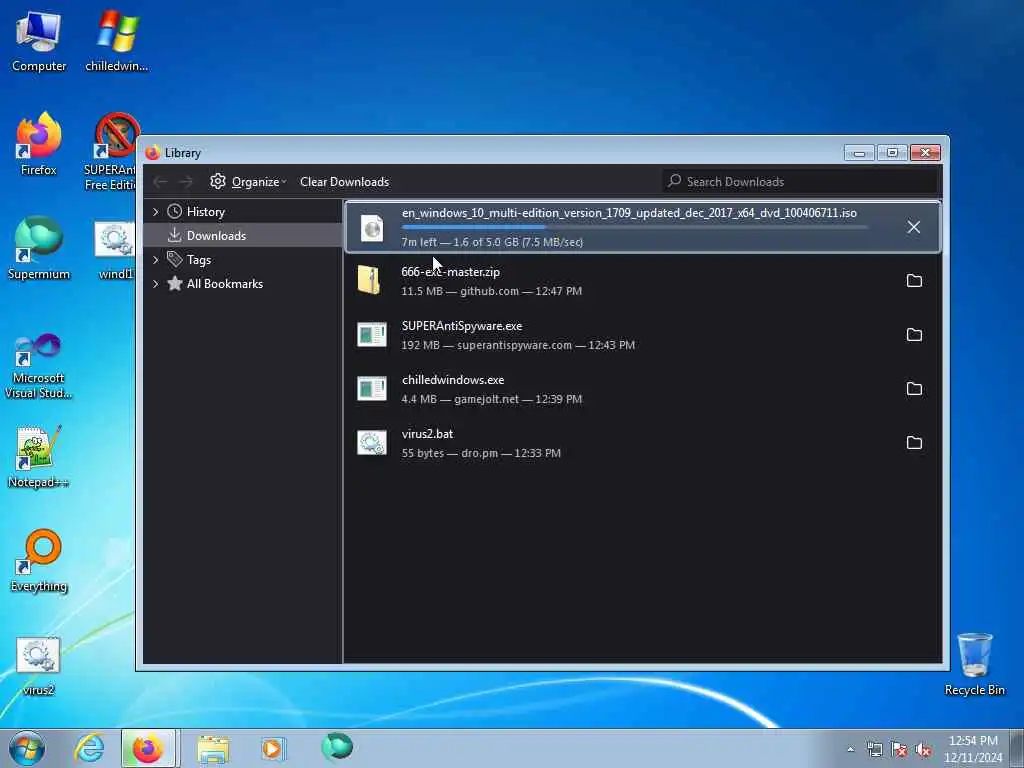
Task: Open the Windows Start menu orb
Action: pyautogui.click(x=27, y=748)
